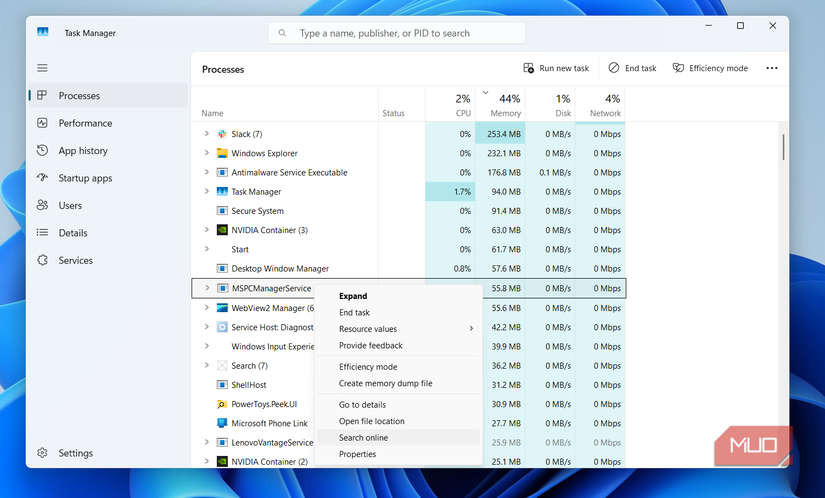
Task: Click the process list vertical scrollbar
Action: (783, 147)
